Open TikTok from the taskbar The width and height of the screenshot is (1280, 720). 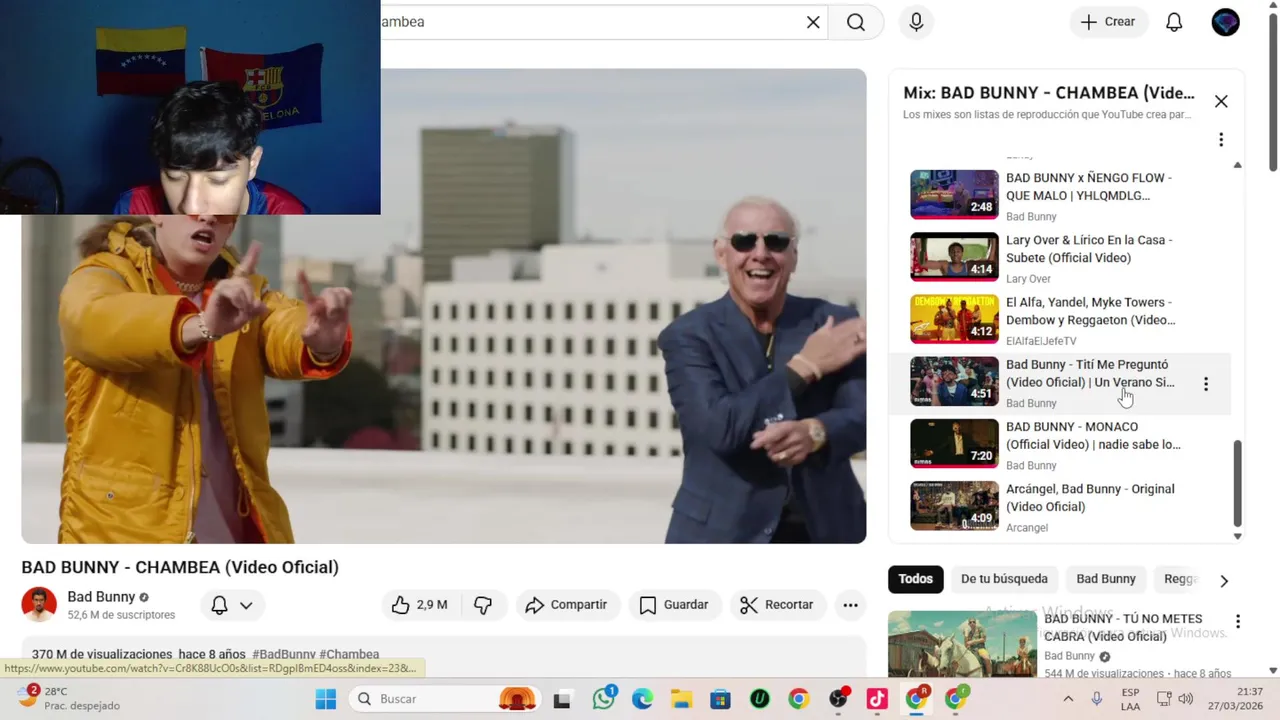[877, 699]
